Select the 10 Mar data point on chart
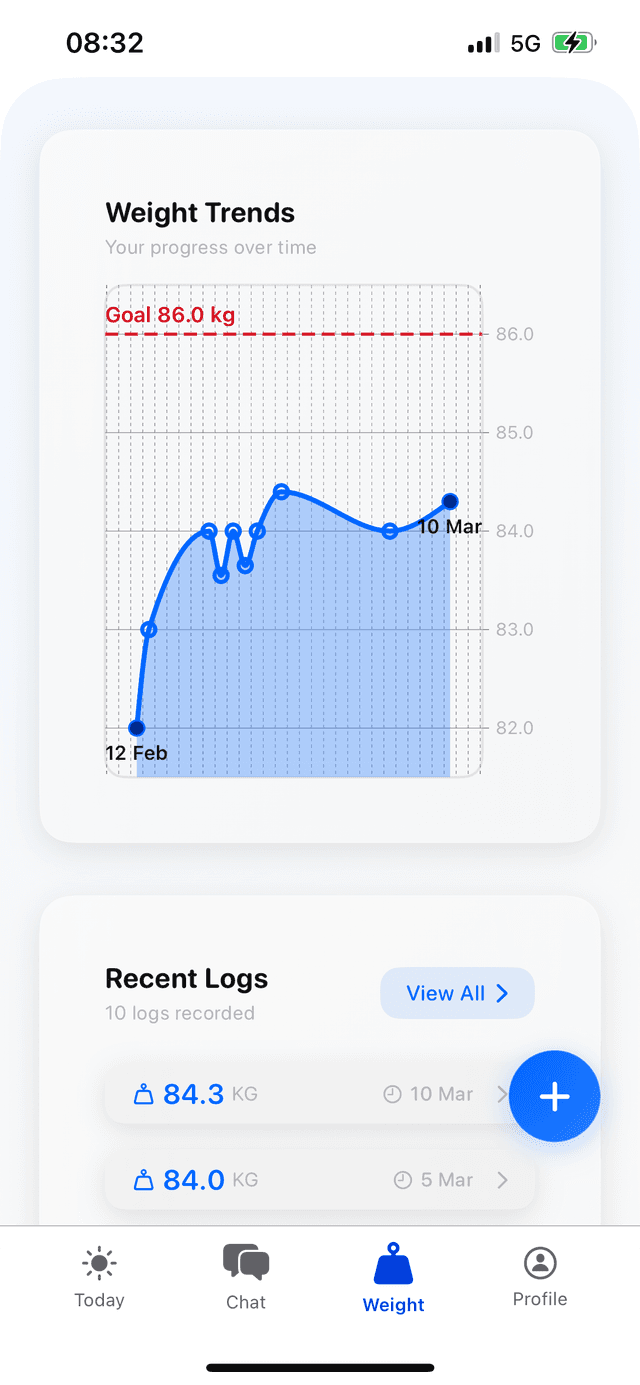Viewport: 640px width, 1385px height. coord(449,501)
